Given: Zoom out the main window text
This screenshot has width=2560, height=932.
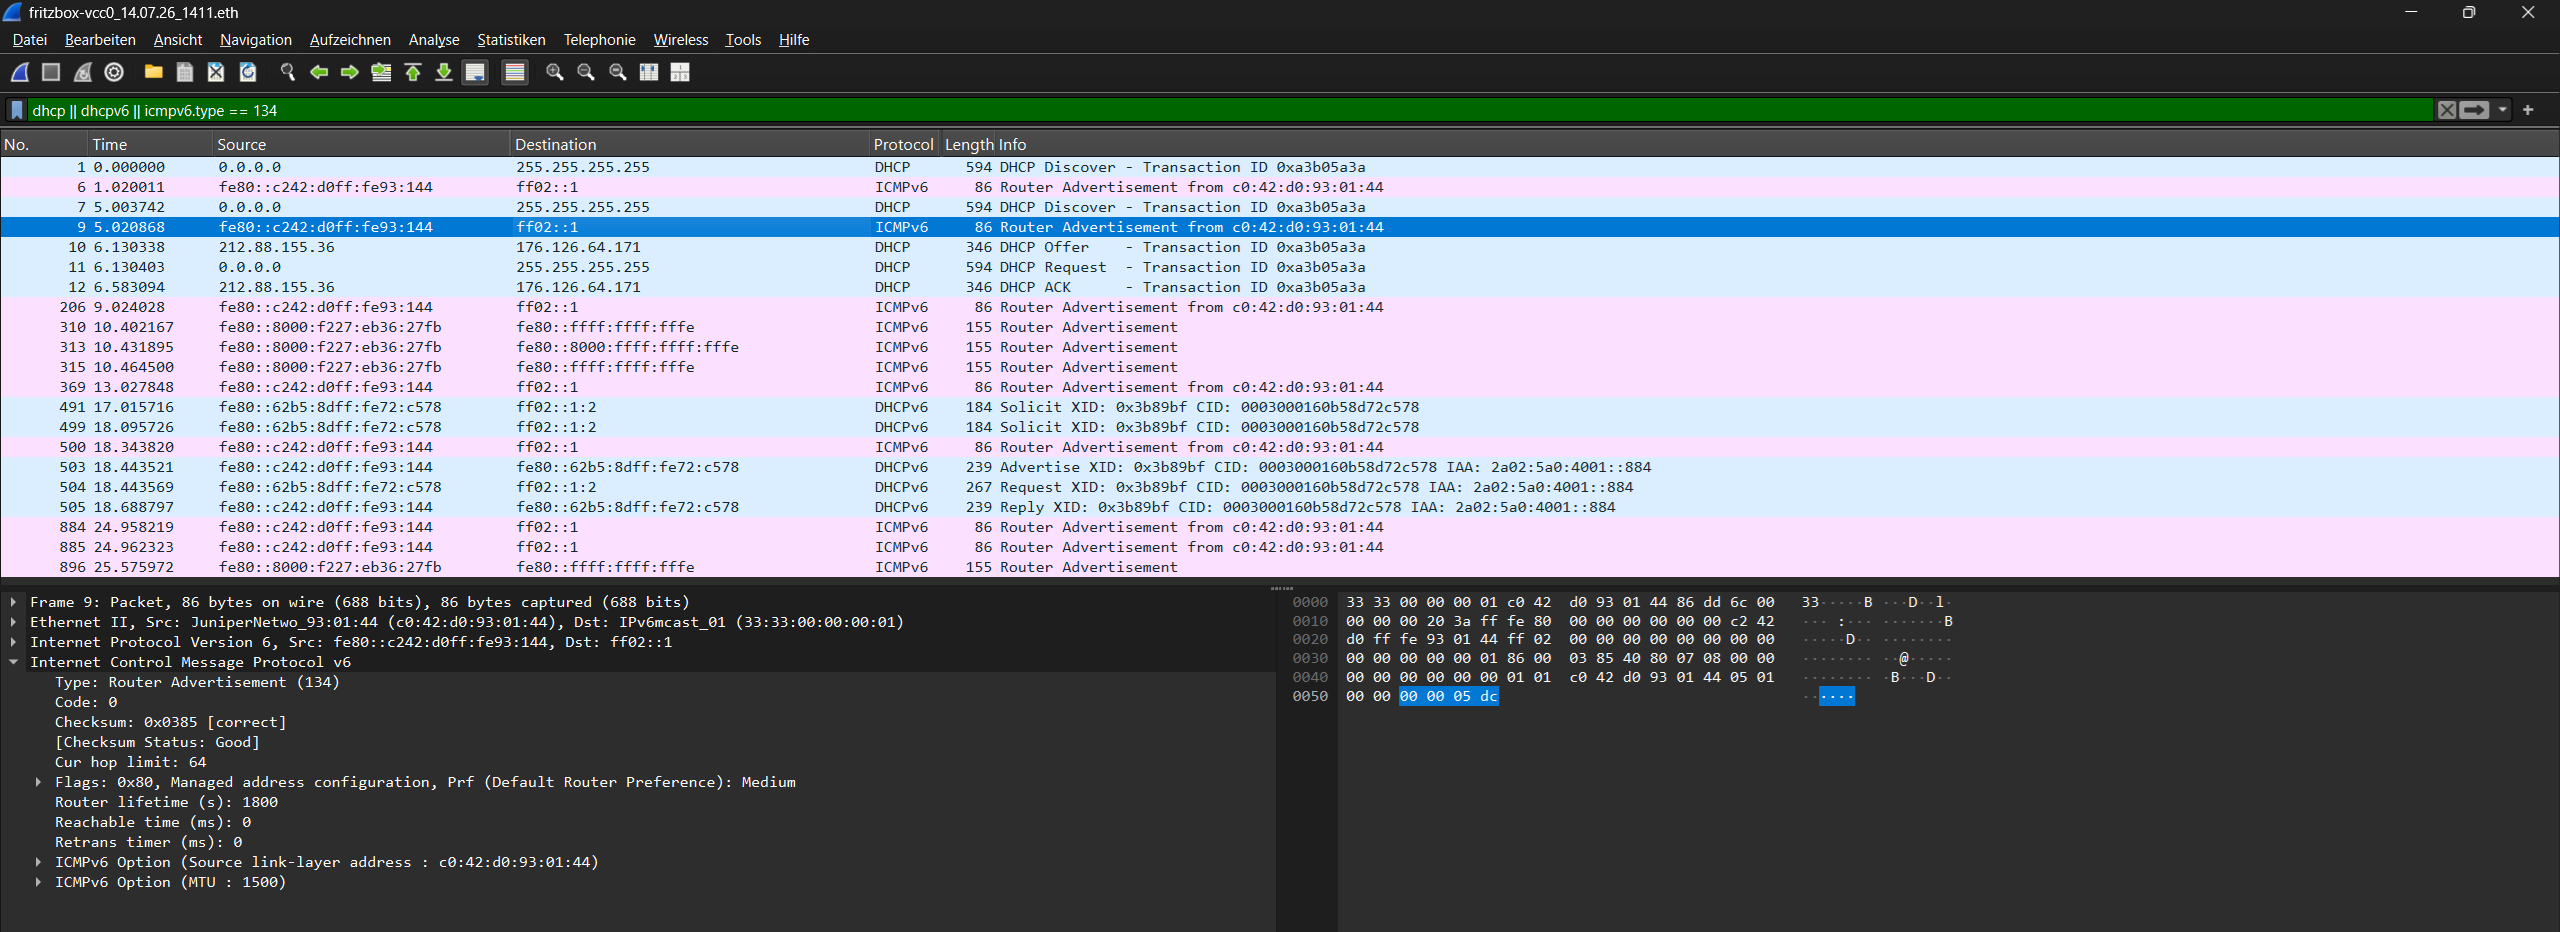Looking at the screenshot, I should tap(586, 72).
